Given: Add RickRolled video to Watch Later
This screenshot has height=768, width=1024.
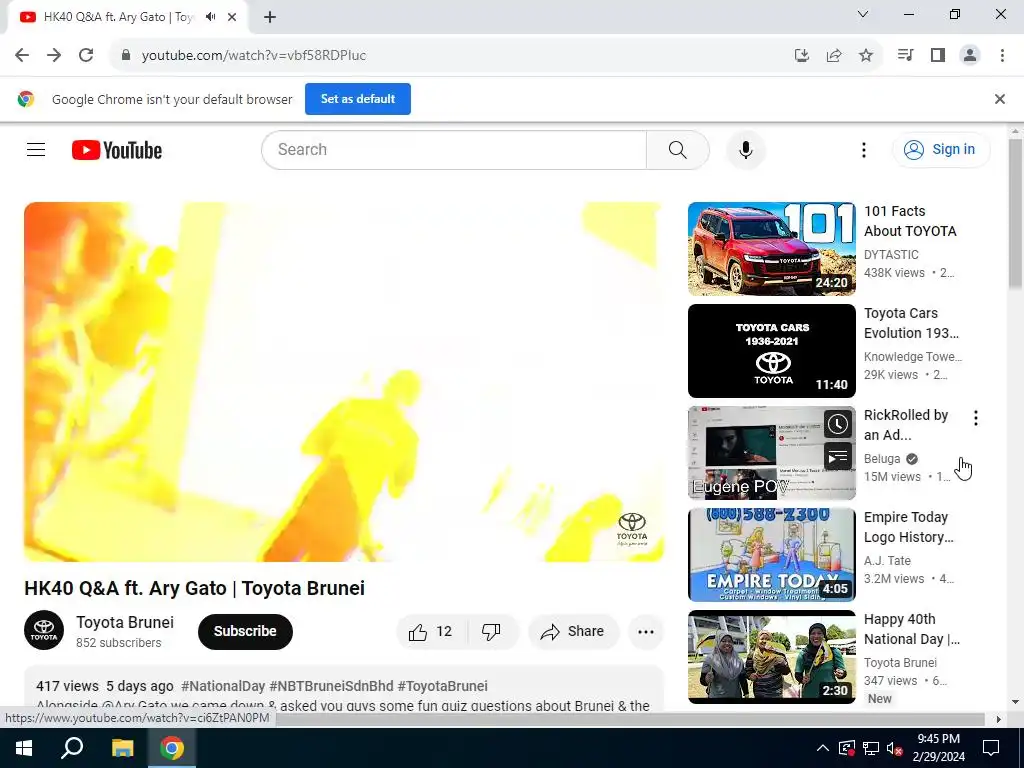Looking at the screenshot, I should 837,424.
